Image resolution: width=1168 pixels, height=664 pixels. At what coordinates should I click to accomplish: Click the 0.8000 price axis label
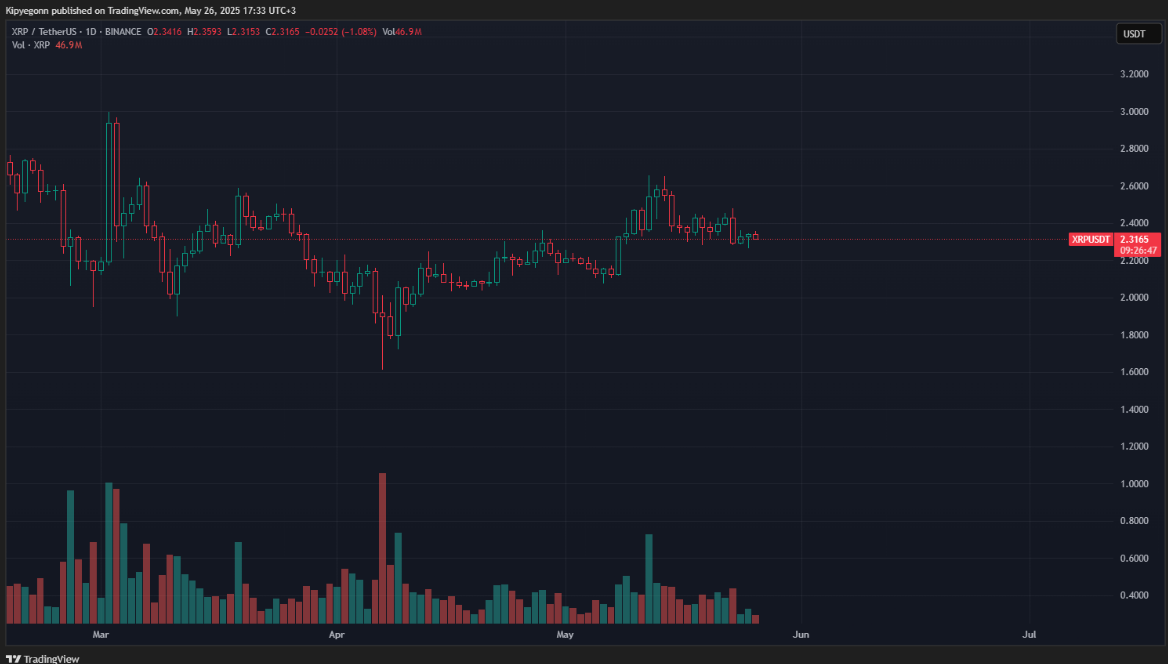1134,521
